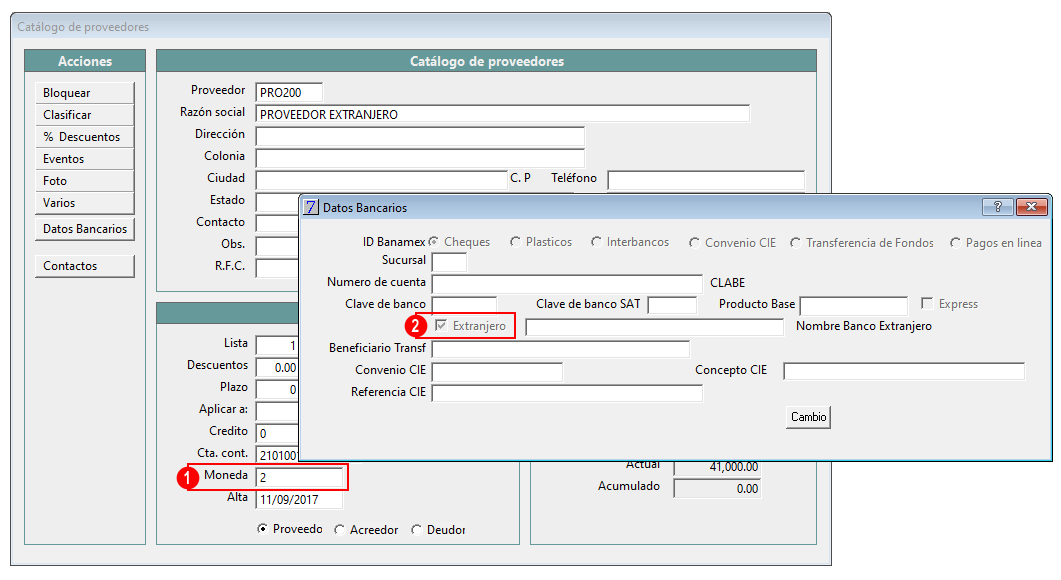
Task: Click the Clave de banco SAT field
Action: pos(672,305)
